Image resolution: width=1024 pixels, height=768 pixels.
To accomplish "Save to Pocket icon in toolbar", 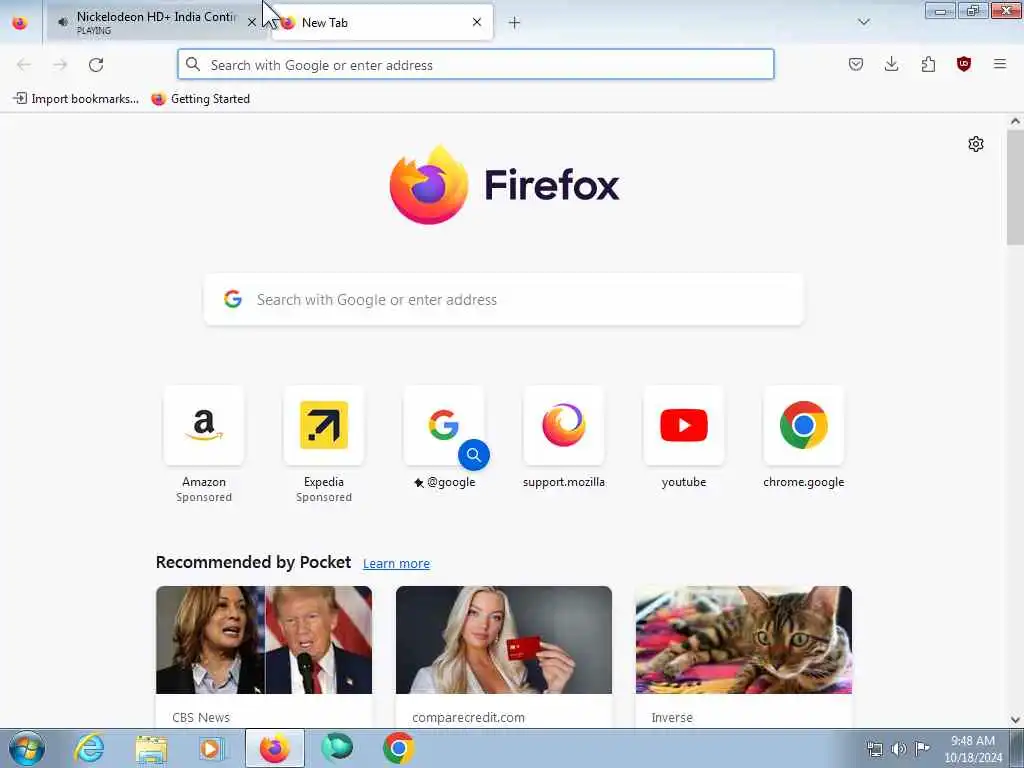I will (x=856, y=64).
